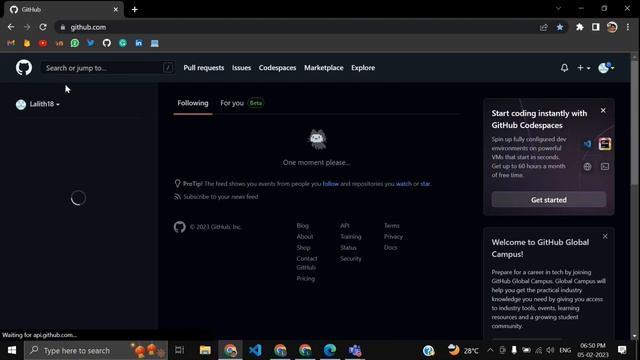Open the GitHub bookmark in bookmarks bar
The width and height of the screenshot is (640, 360).
[x=107, y=43]
